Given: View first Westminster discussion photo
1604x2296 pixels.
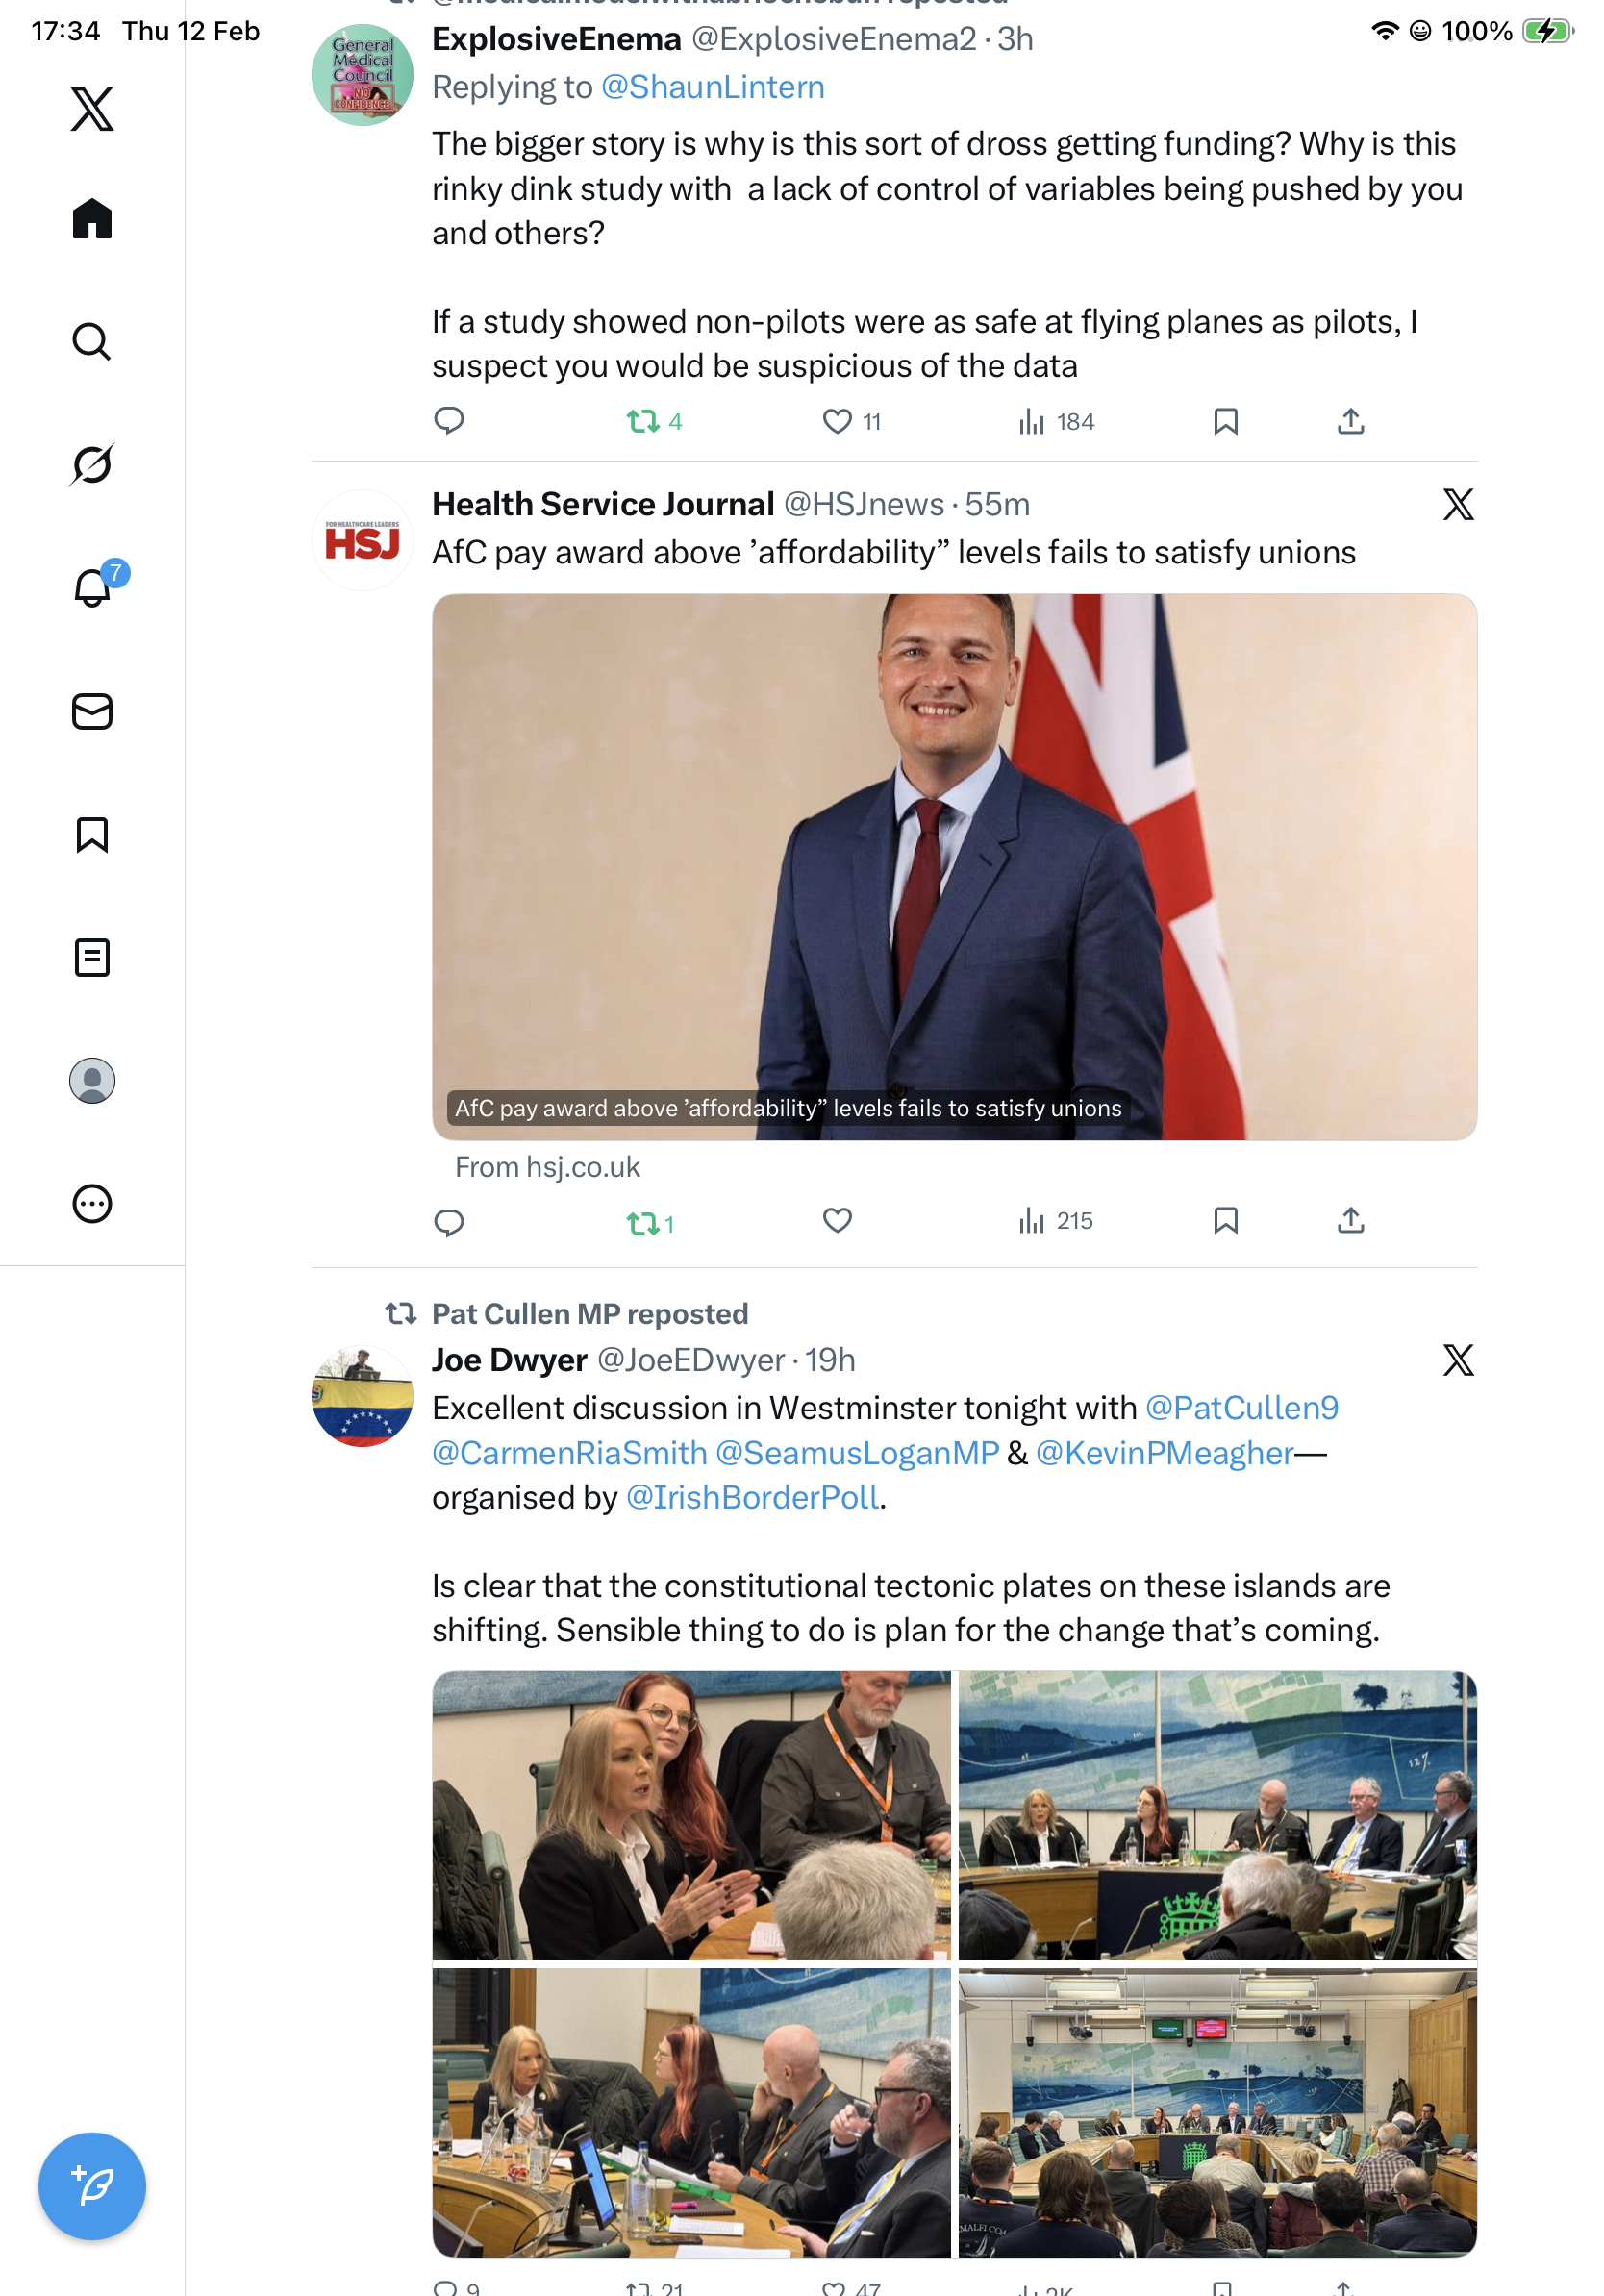Looking at the screenshot, I should point(691,1814).
